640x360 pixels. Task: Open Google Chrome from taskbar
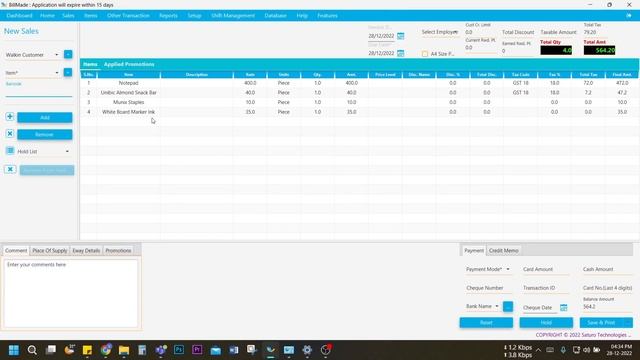tap(106, 350)
